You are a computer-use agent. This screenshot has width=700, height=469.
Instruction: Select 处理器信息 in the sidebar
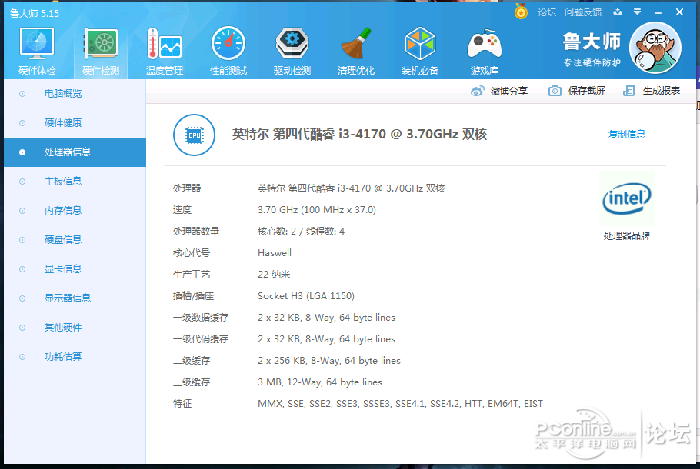tap(75, 152)
